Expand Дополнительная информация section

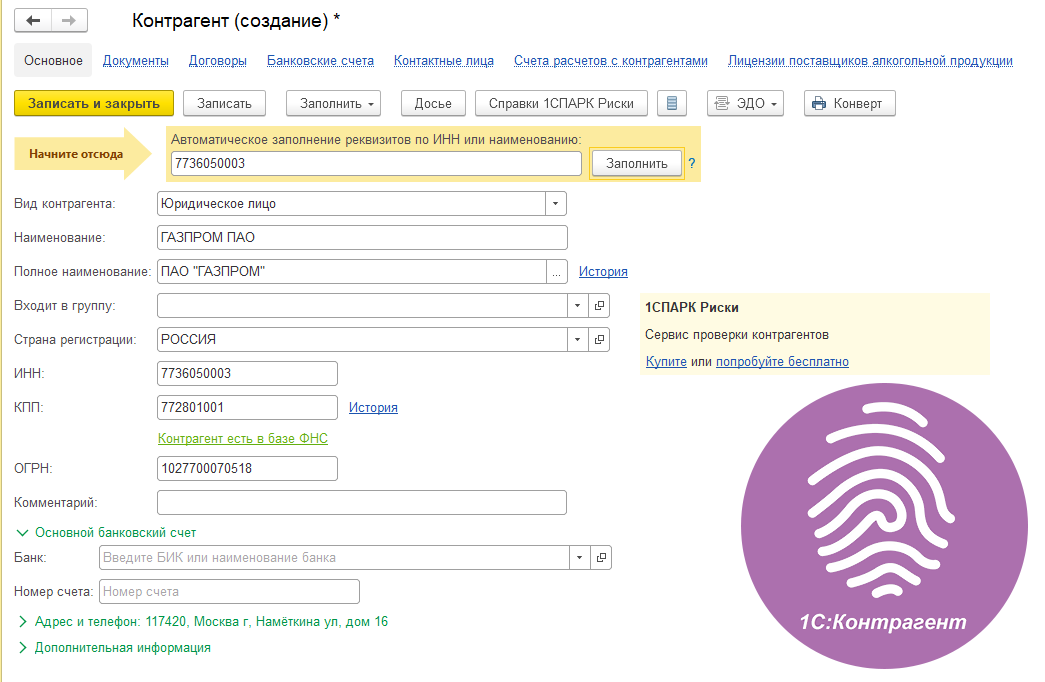pos(115,647)
